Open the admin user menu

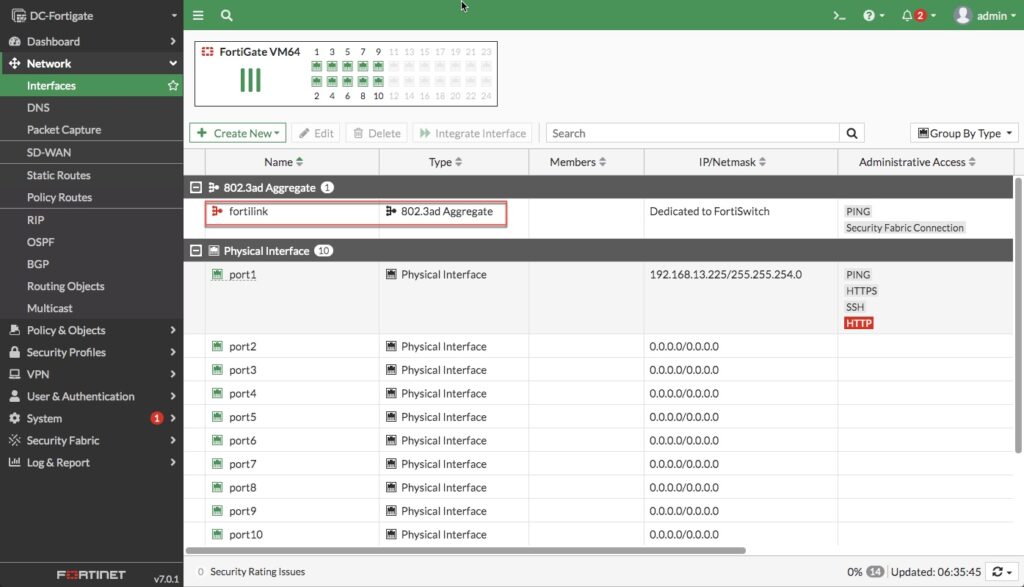coord(984,16)
